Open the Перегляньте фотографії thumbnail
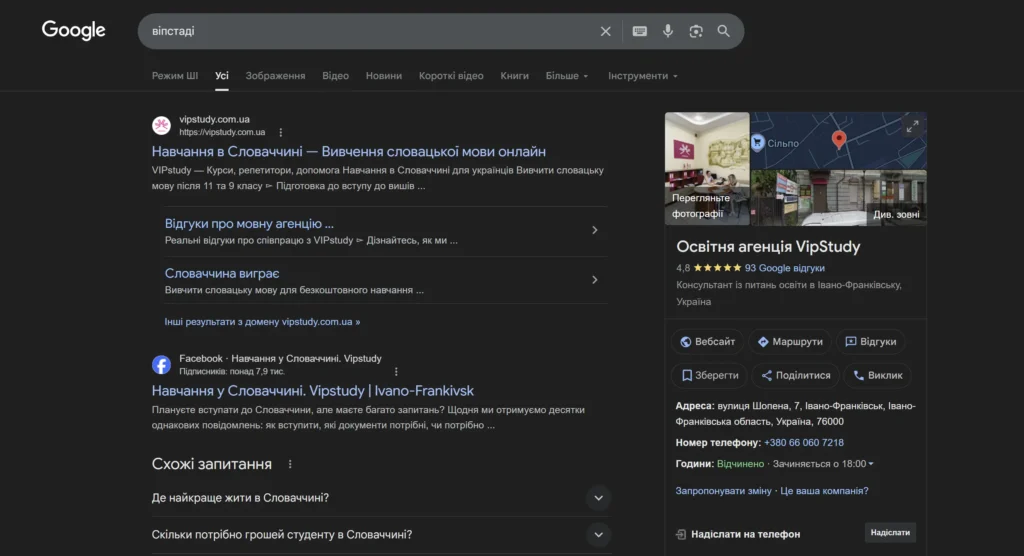This screenshot has width=1024, height=556. click(707, 169)
